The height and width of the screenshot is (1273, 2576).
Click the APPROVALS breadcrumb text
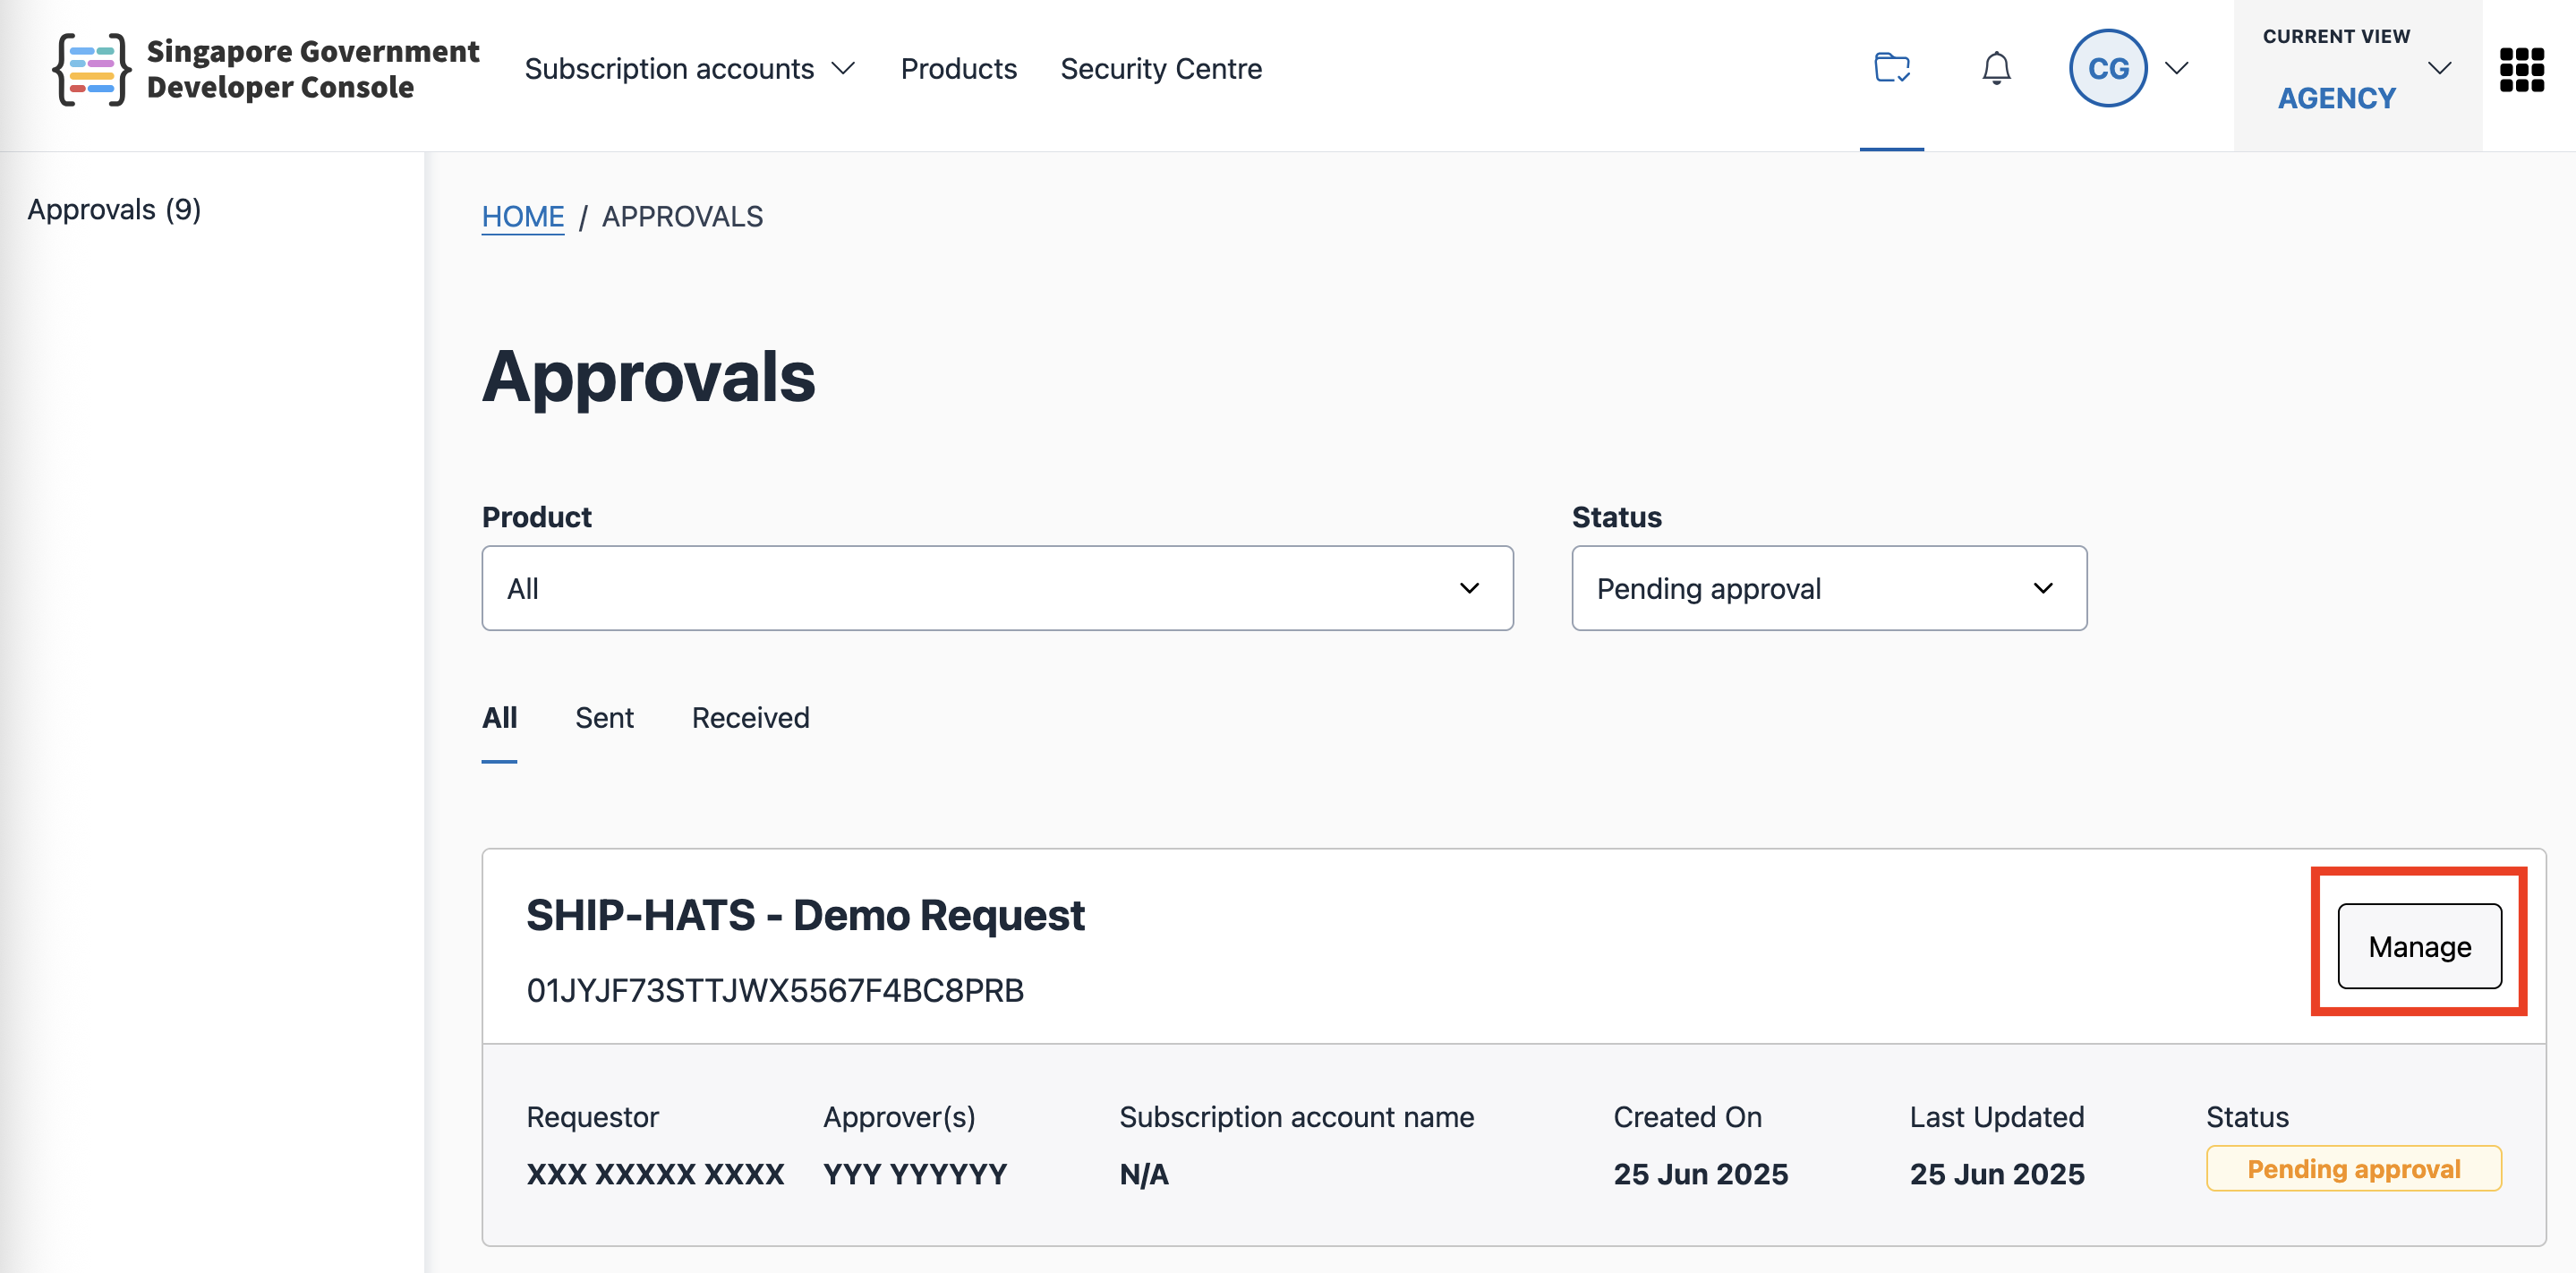[x=682, y=216]
